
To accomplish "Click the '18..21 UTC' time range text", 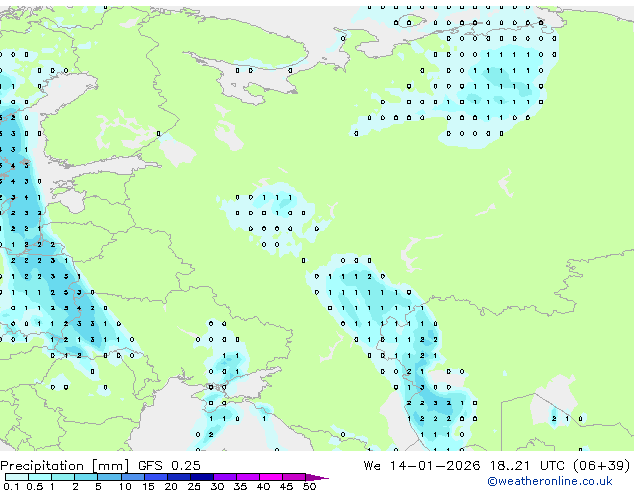I will [x=530, y=466].
